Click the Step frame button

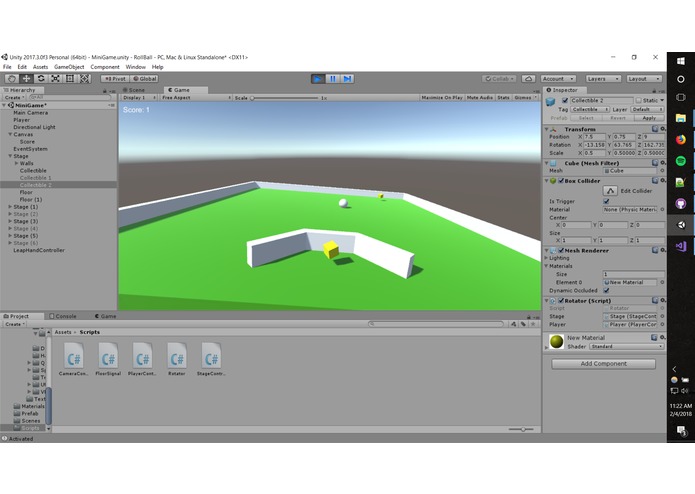pos(348,79)
